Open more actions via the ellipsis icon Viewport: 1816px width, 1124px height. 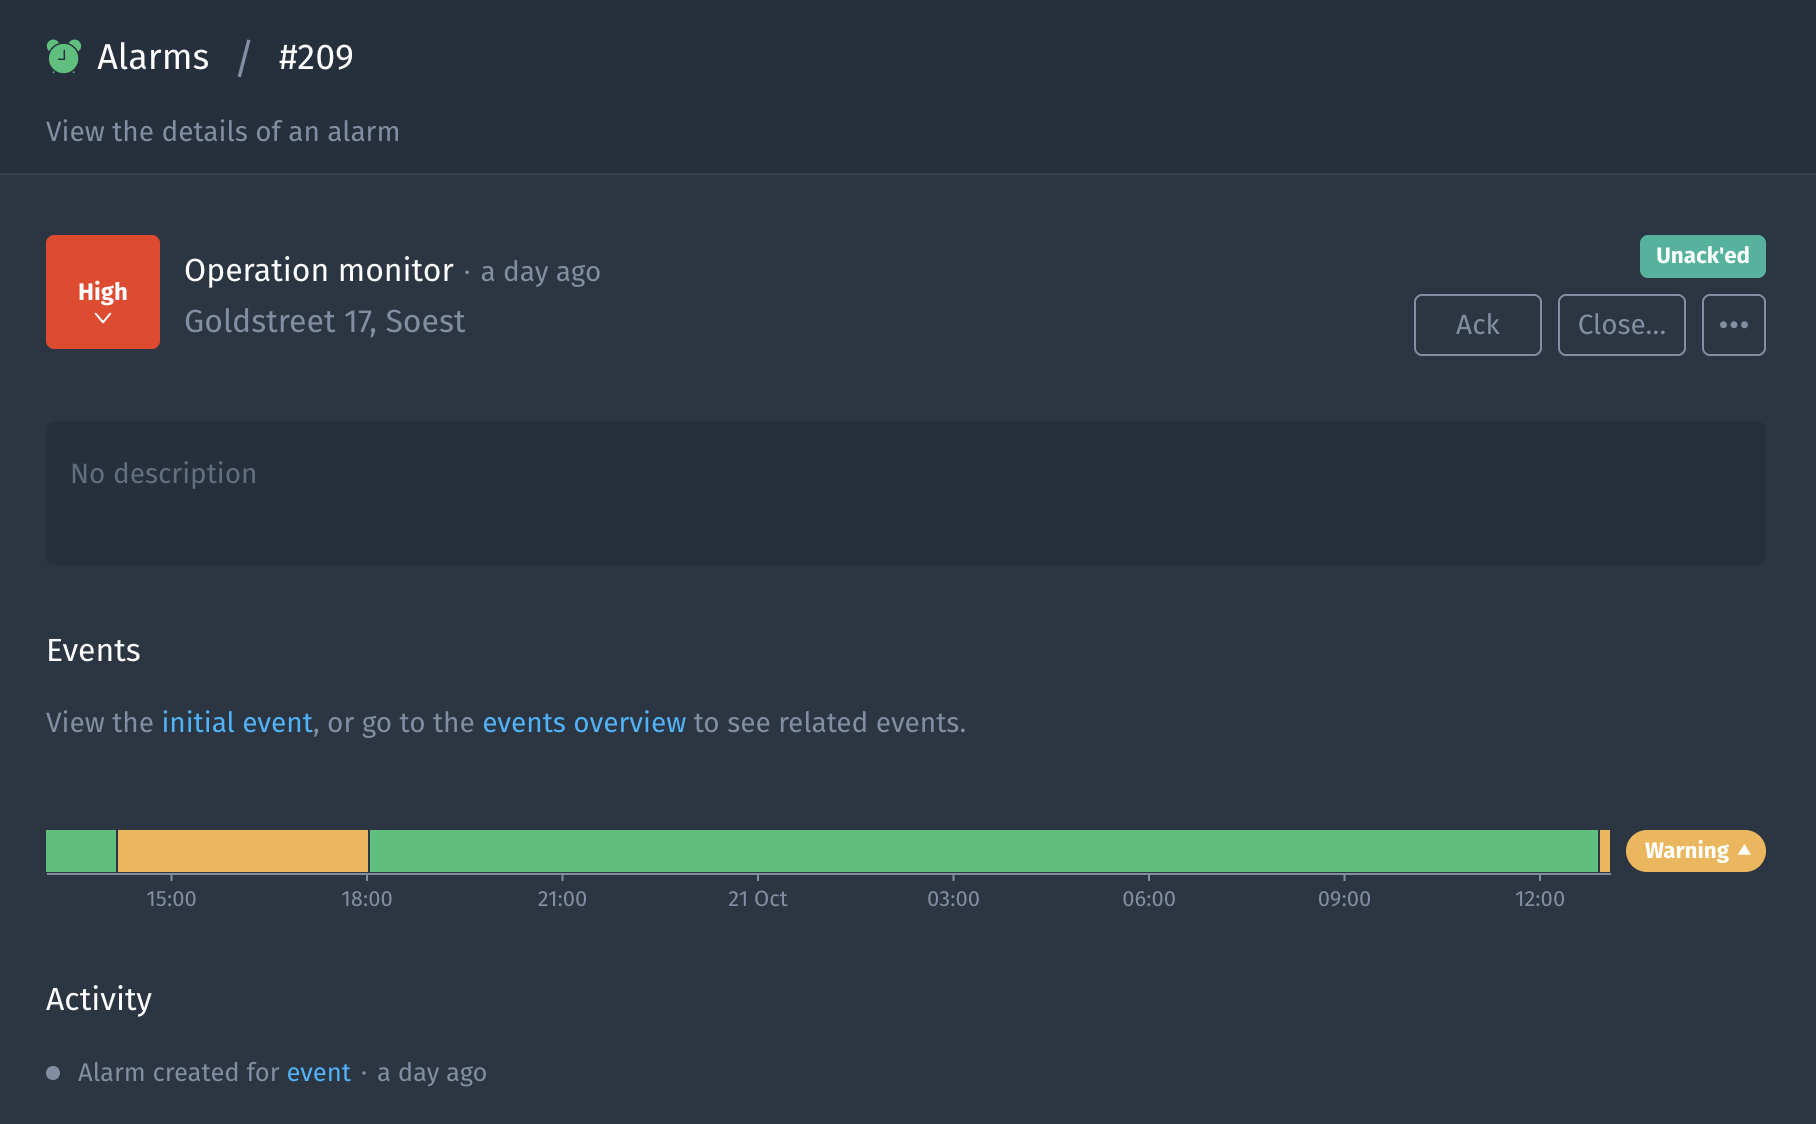point(1733,324)
